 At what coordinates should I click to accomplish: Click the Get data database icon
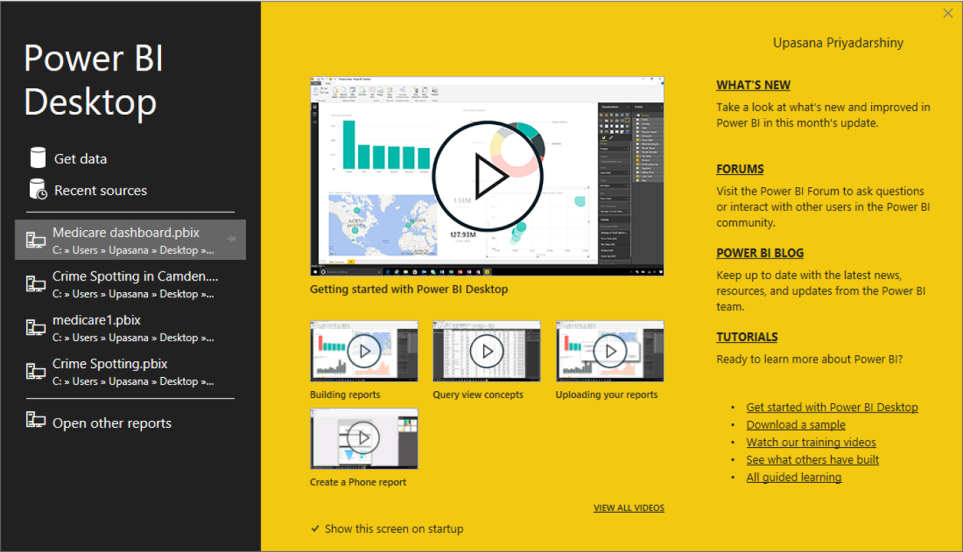[38, 158]
